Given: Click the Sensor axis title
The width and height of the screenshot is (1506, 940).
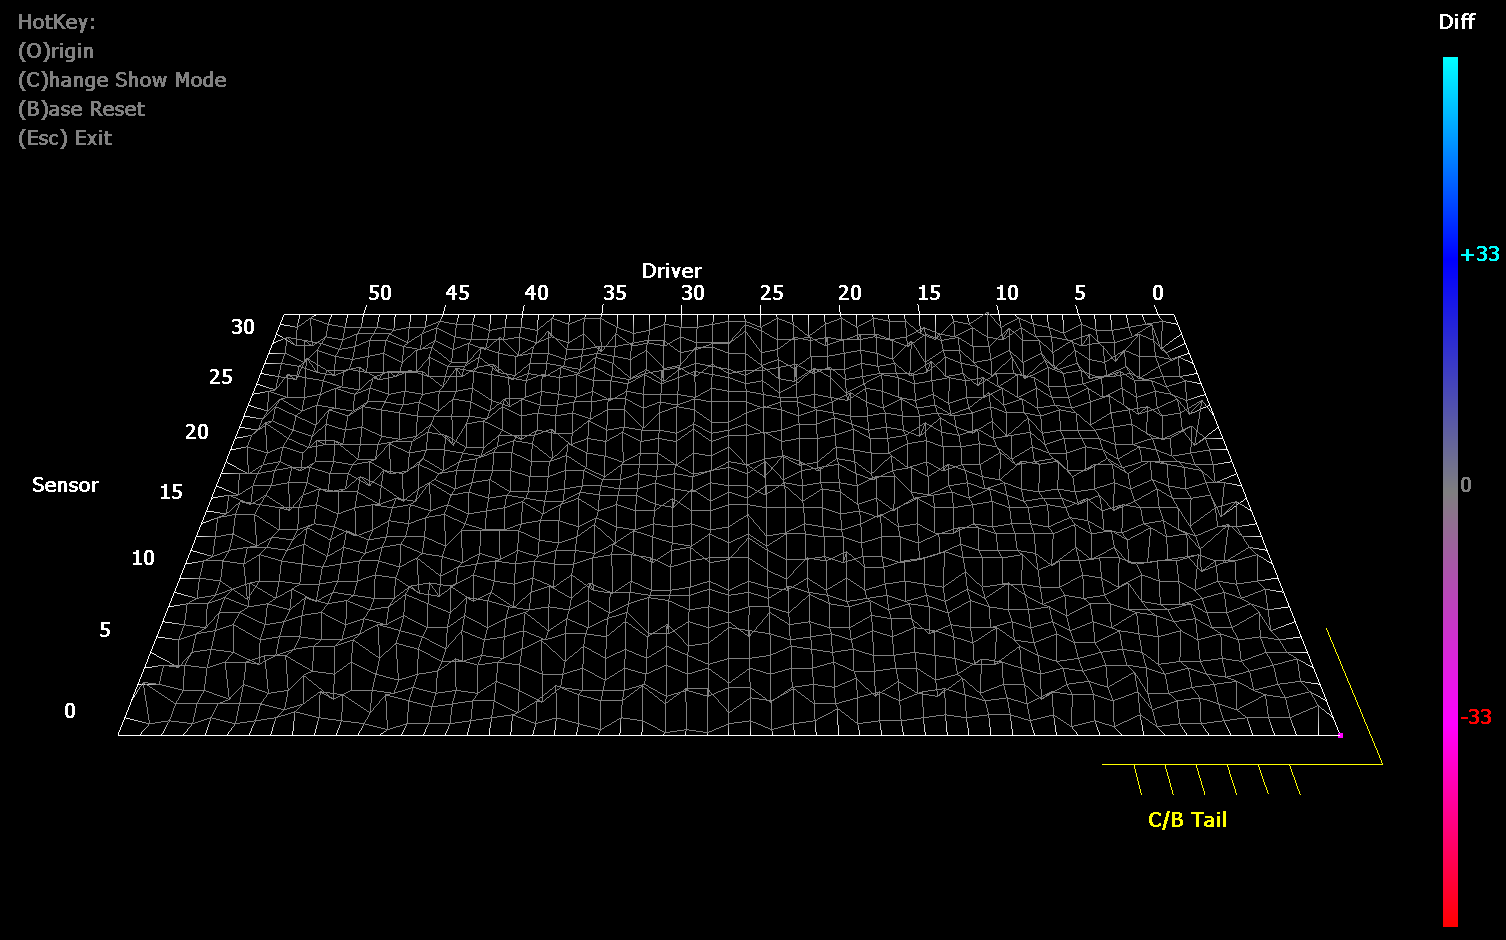Looking at the screenshot, I should (x=65, y=485).
